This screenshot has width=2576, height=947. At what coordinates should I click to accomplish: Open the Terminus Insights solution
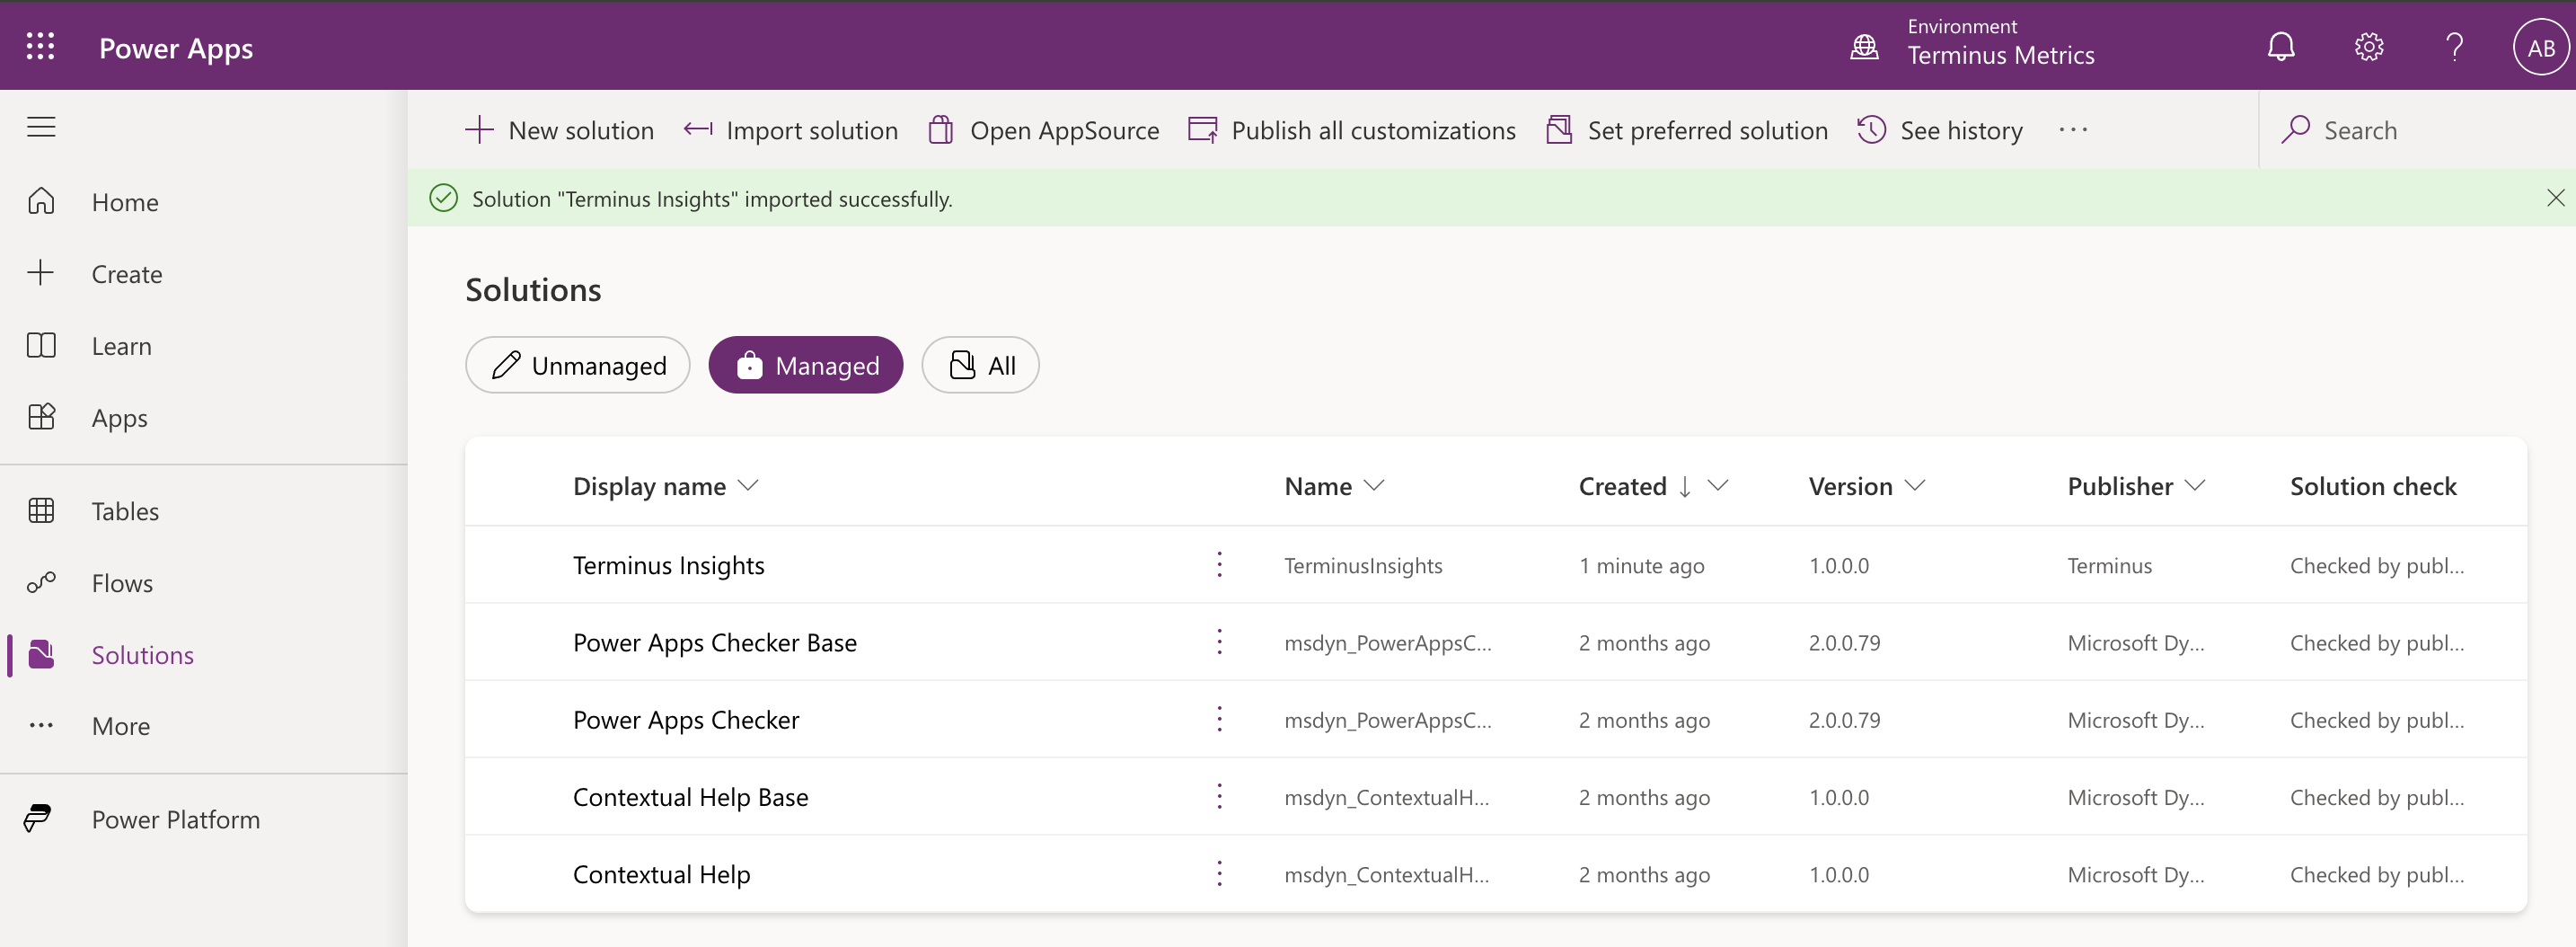pos(668,565)
